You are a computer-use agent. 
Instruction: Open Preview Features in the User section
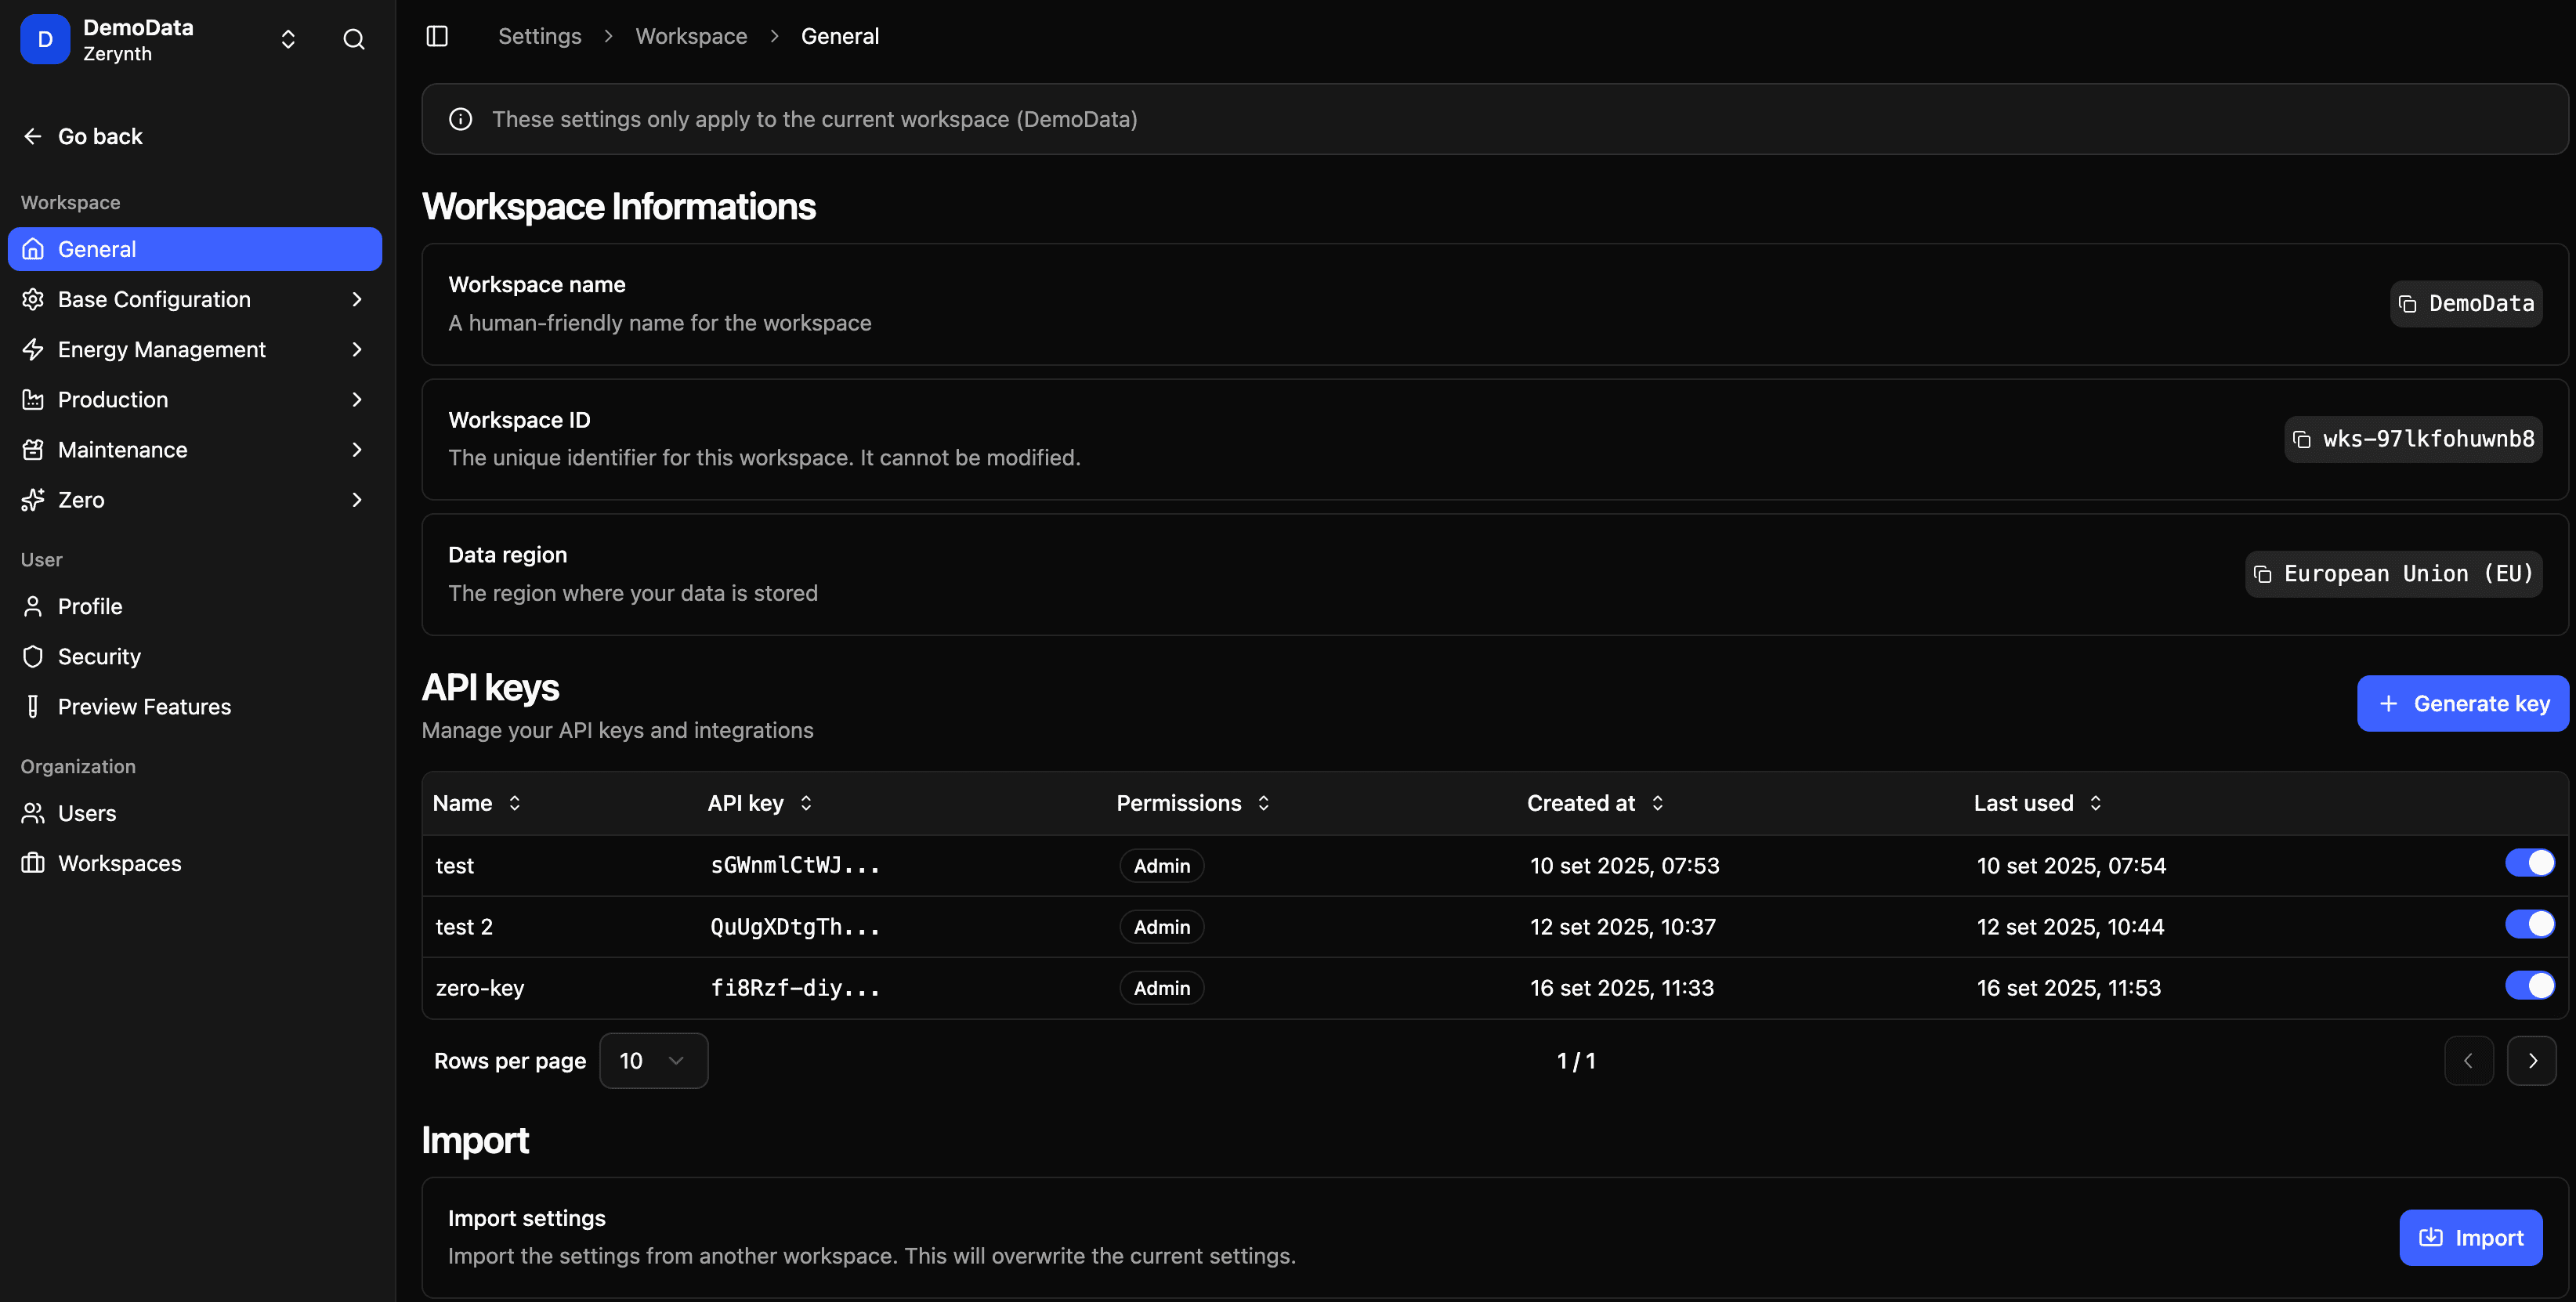[144, 706]
